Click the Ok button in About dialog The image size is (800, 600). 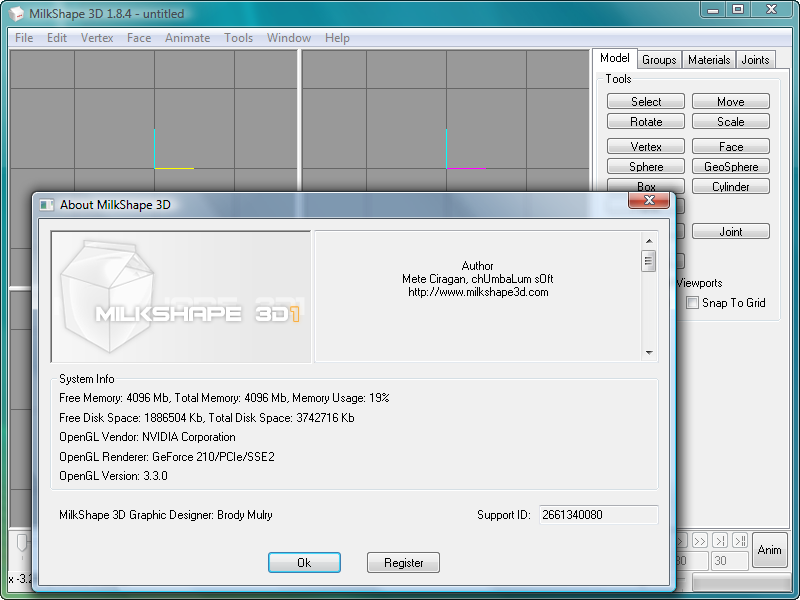tap(304, 562)
